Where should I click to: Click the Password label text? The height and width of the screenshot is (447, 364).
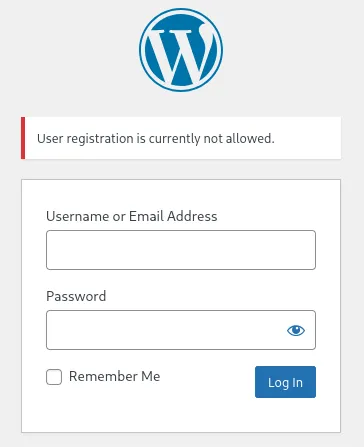click(76, 296)
